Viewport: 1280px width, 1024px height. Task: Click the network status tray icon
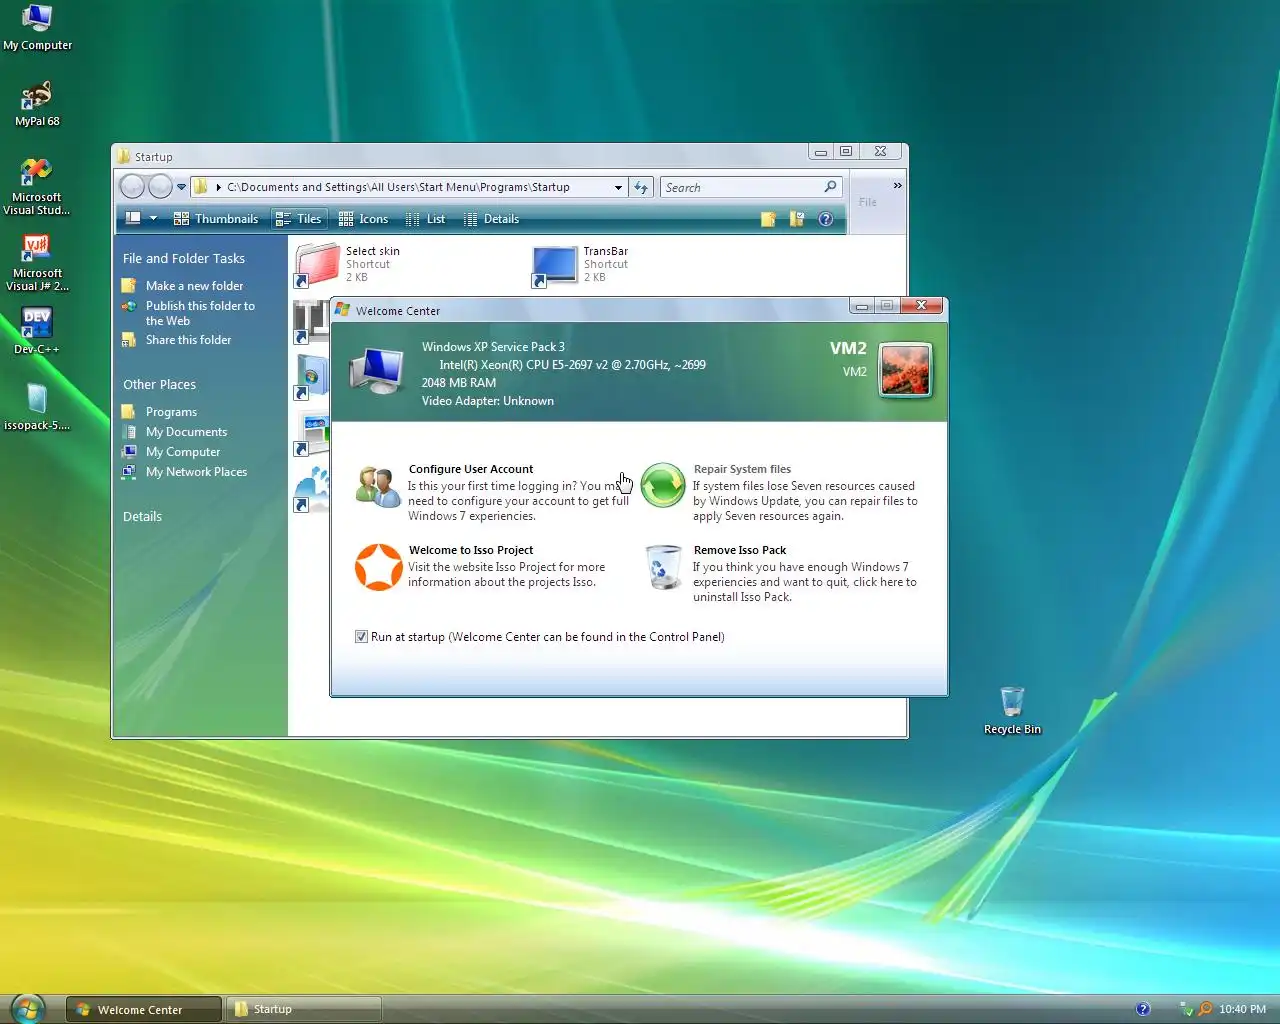coord(1186,1009)
